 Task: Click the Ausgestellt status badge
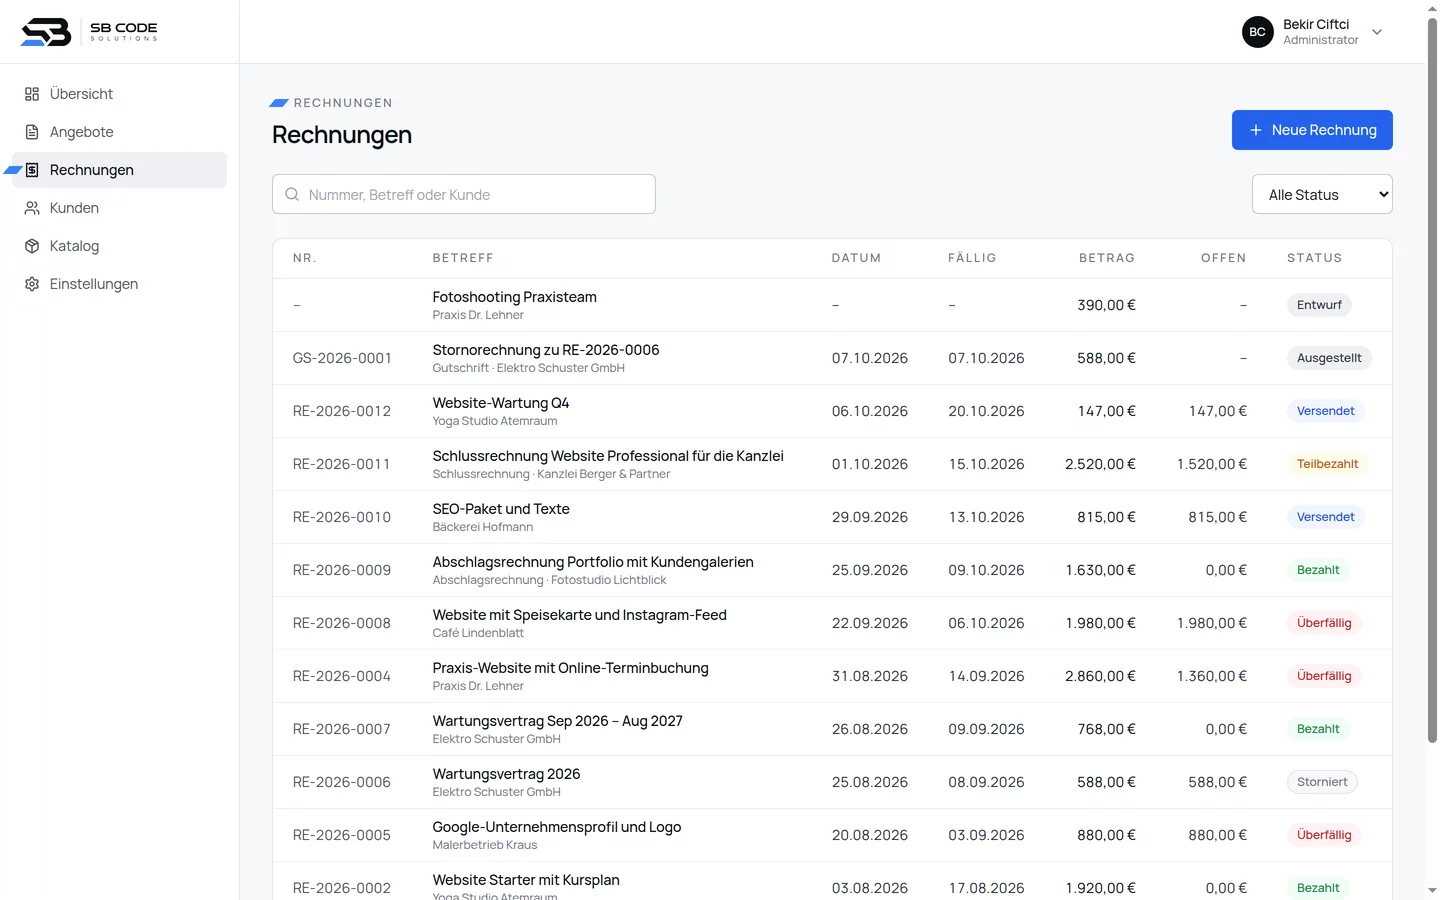pyautogui.click(x=1329, y=358)
